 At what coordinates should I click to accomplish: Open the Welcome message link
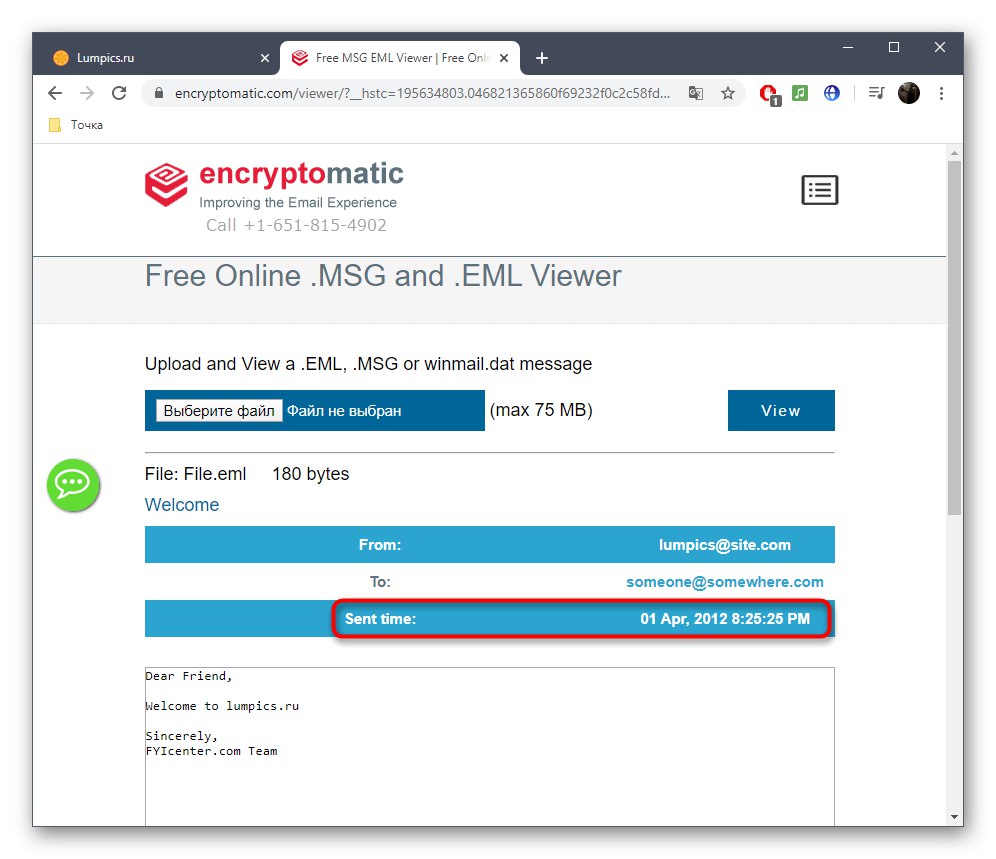(181, 505)
